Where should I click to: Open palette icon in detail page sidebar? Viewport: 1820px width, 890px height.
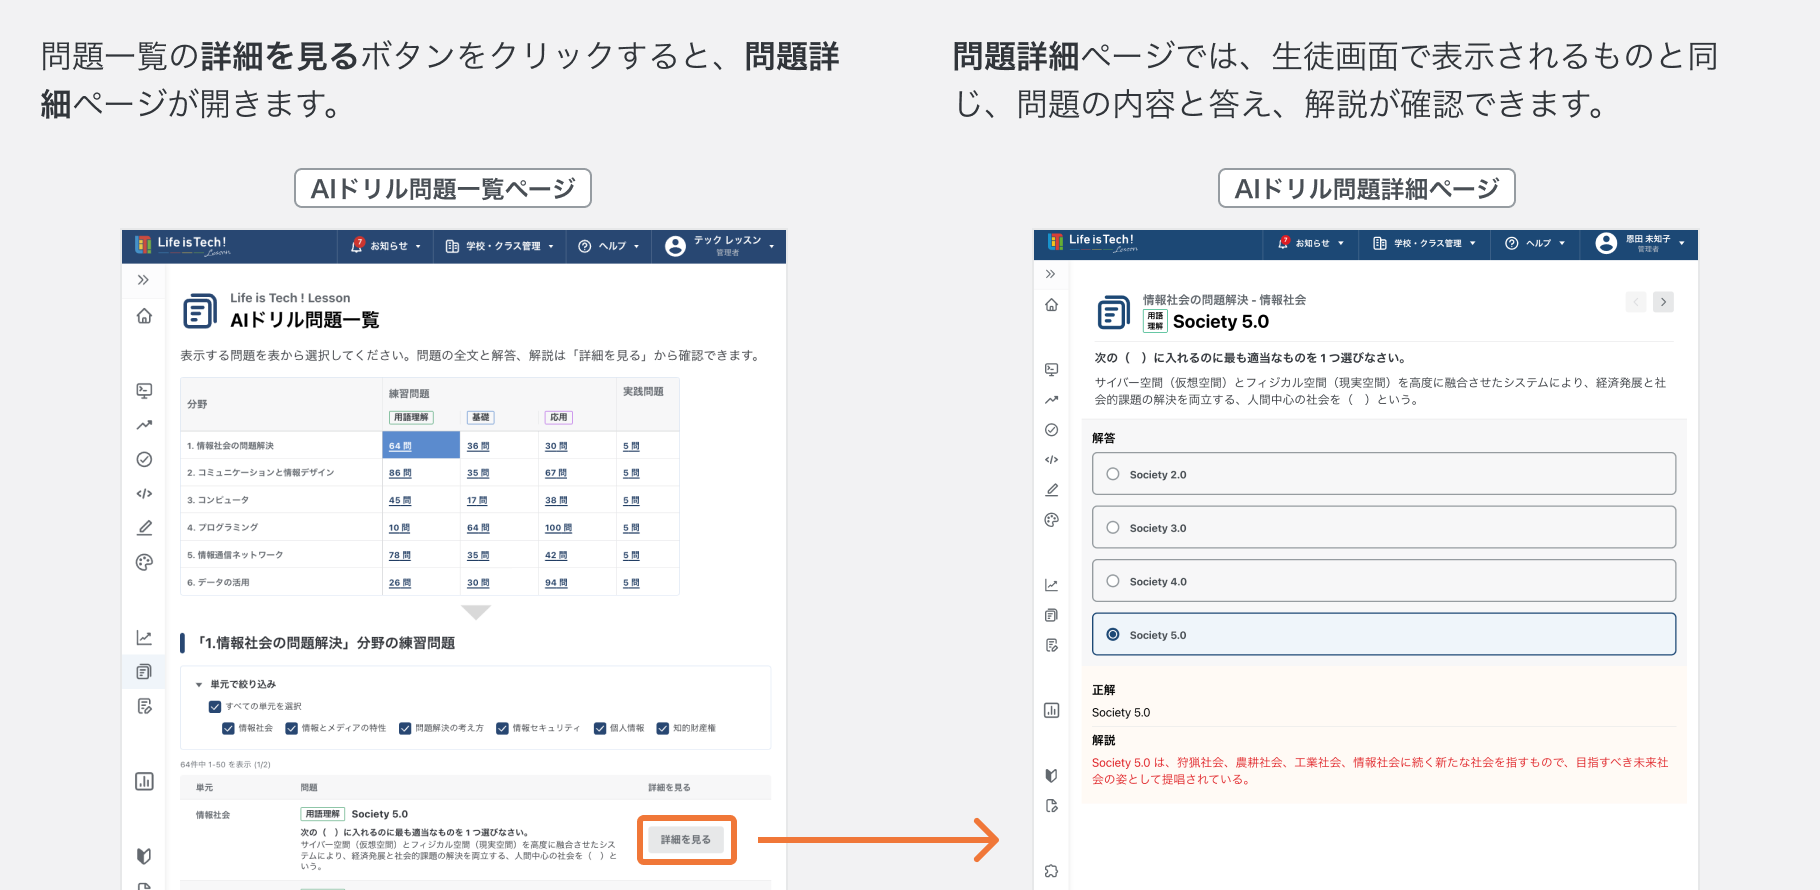pos(1051,520)
